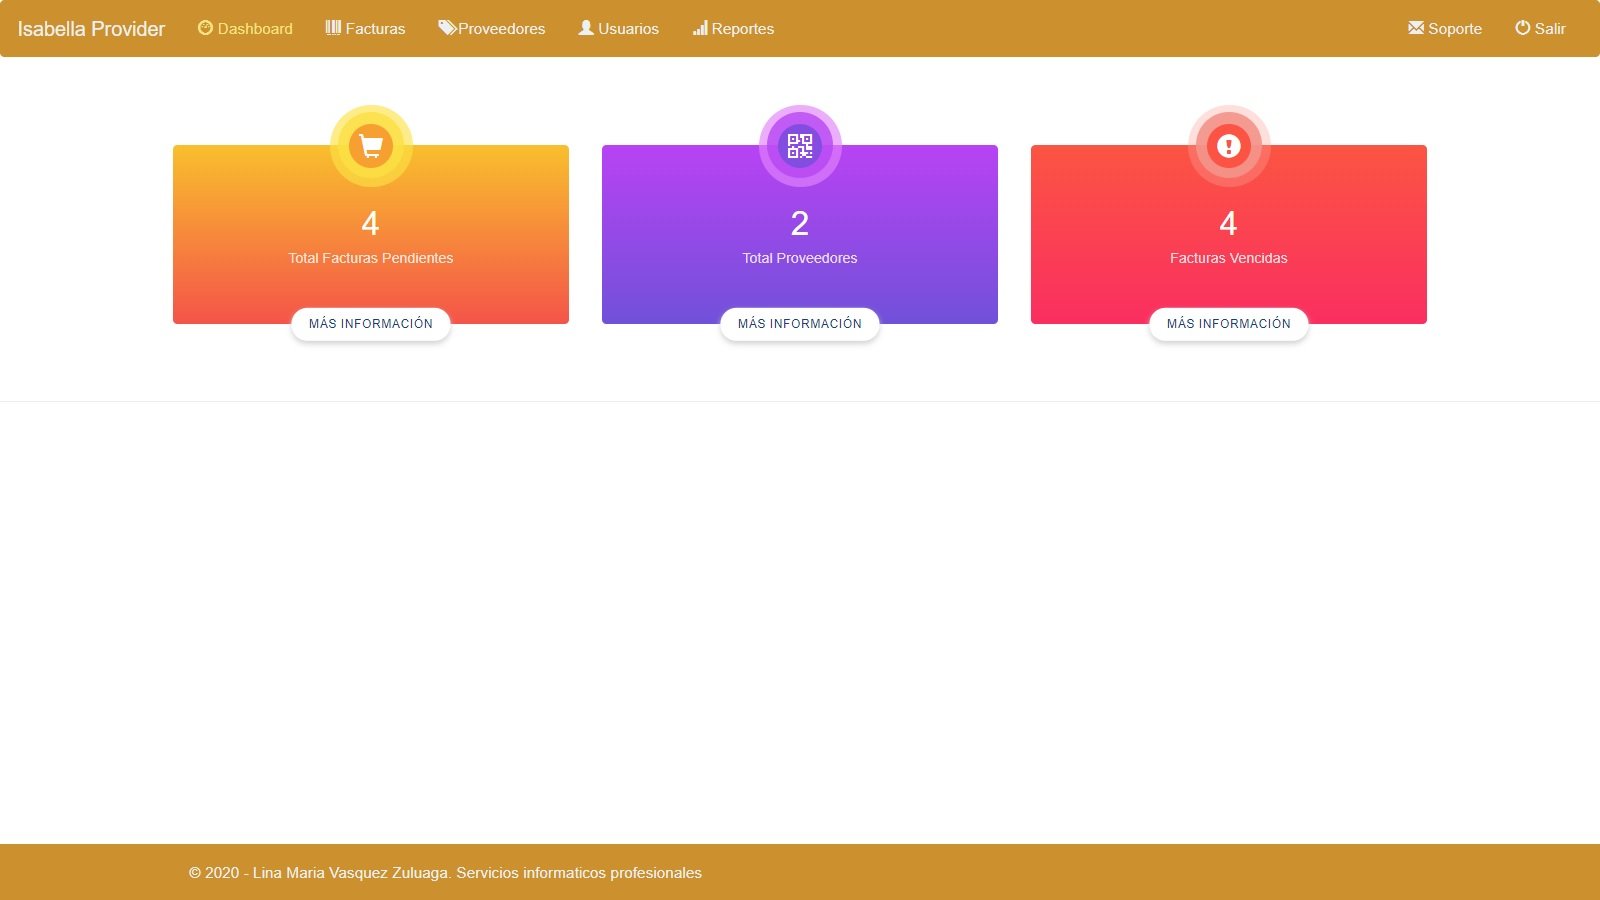Click the number 4 on the red card
1600x900 pixels.
[1229, 223]
